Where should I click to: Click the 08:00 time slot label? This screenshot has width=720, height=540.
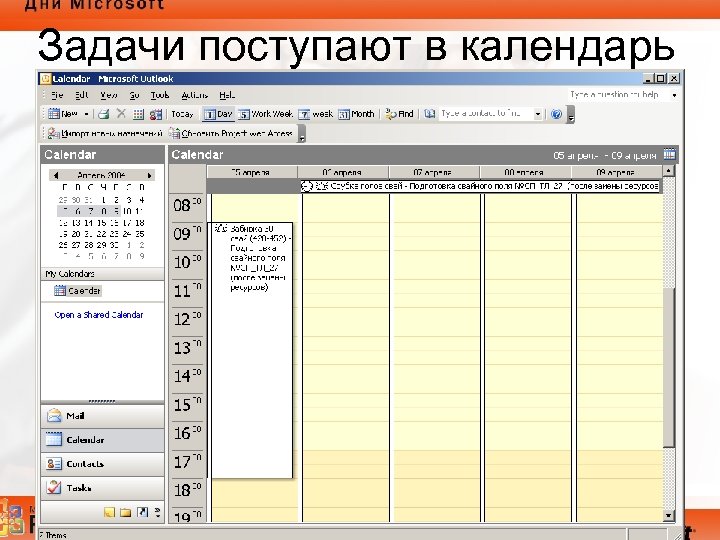point(187,206)
